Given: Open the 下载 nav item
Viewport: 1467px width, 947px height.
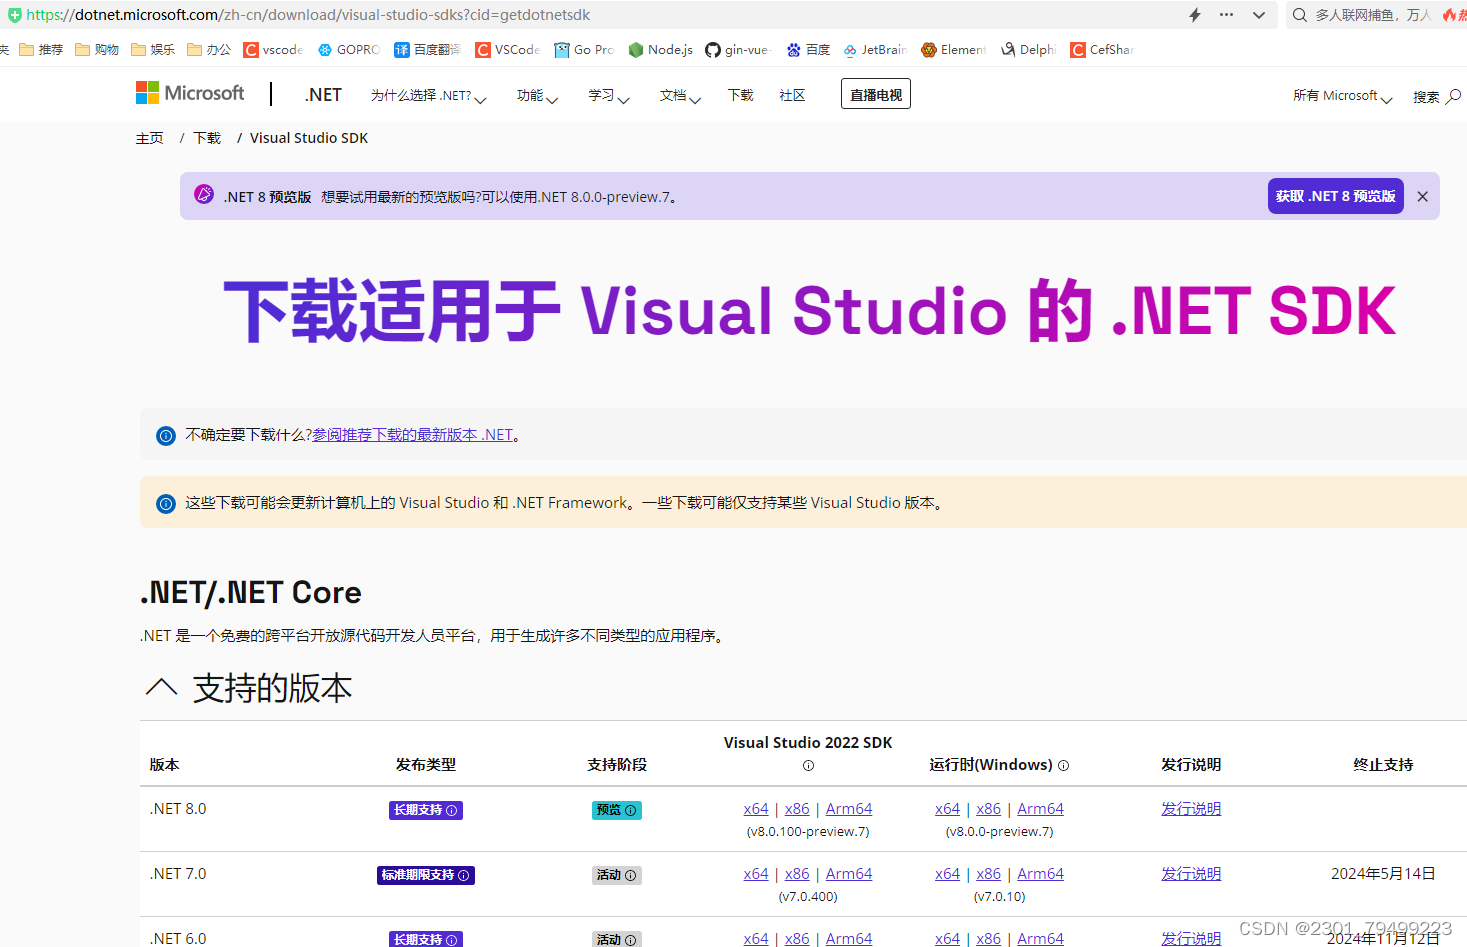Looking at the screenshot, I should (741, 95).
